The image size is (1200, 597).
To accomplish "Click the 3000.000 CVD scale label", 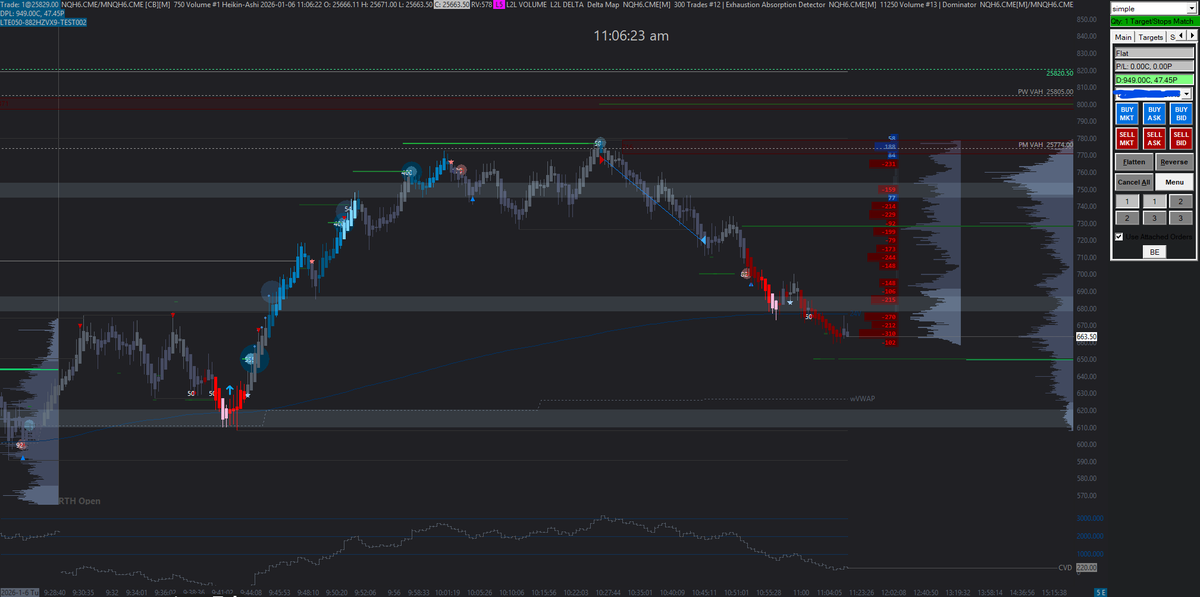I will pyautogui.click(x=1088, y=518).
